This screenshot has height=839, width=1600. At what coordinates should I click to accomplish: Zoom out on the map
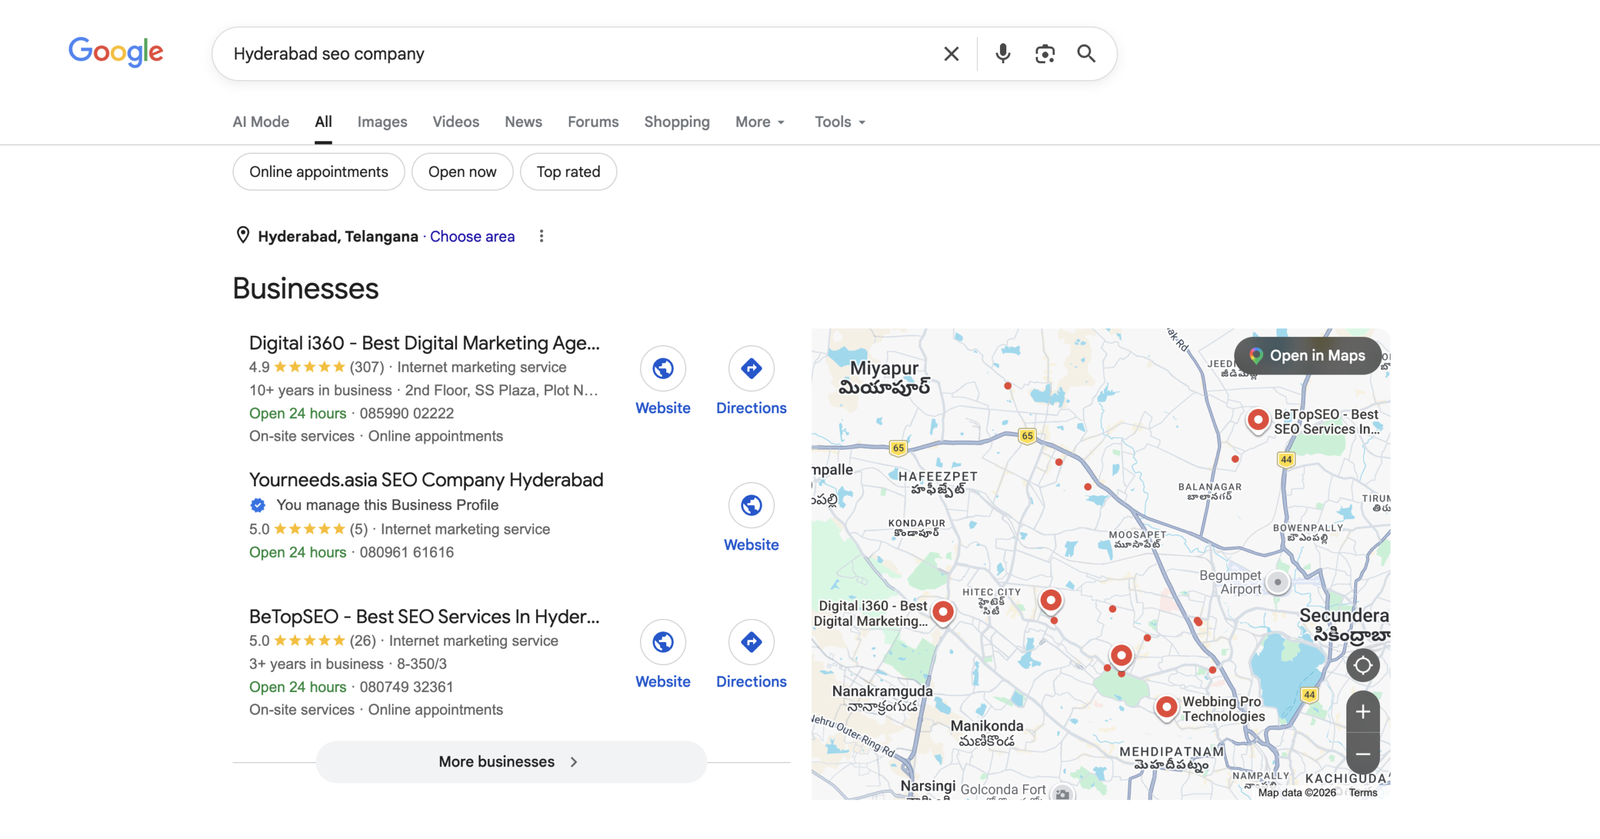click(1362, 753)
